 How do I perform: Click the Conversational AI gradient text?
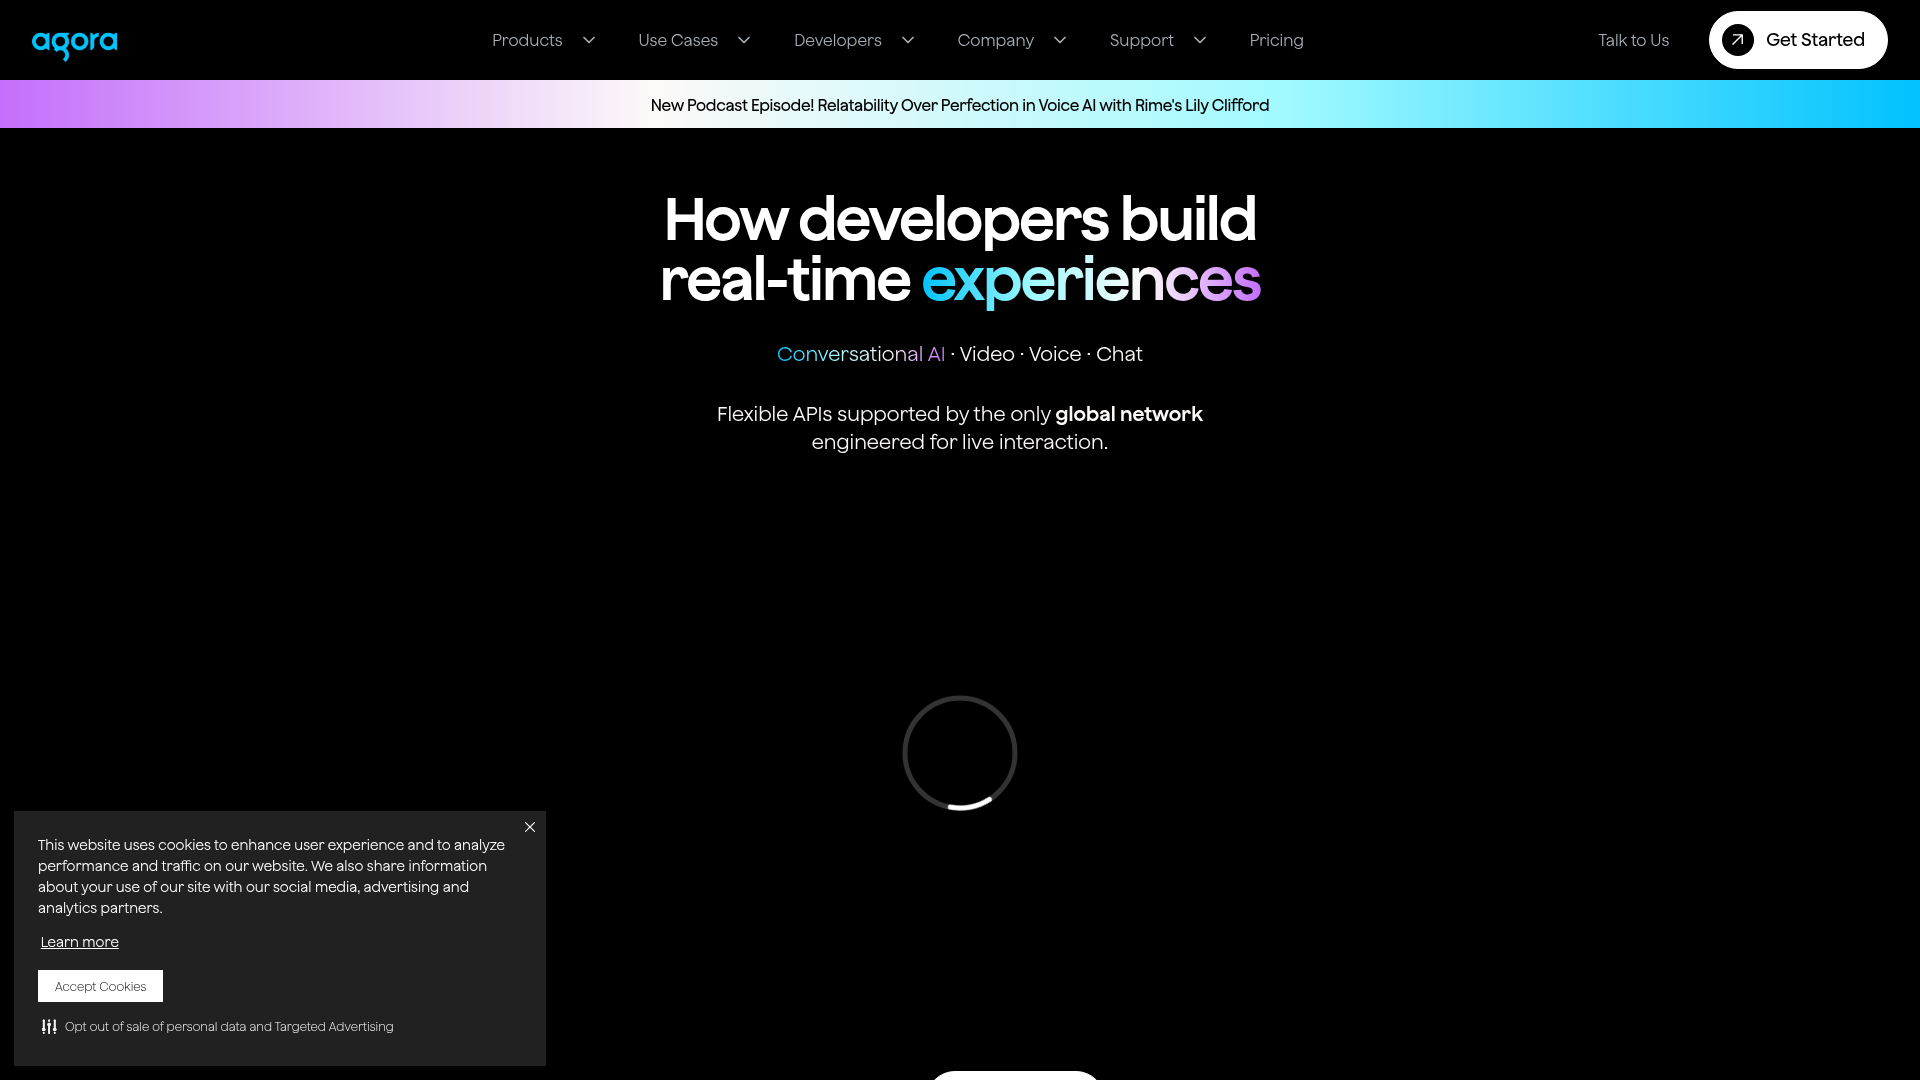[861, 354]
